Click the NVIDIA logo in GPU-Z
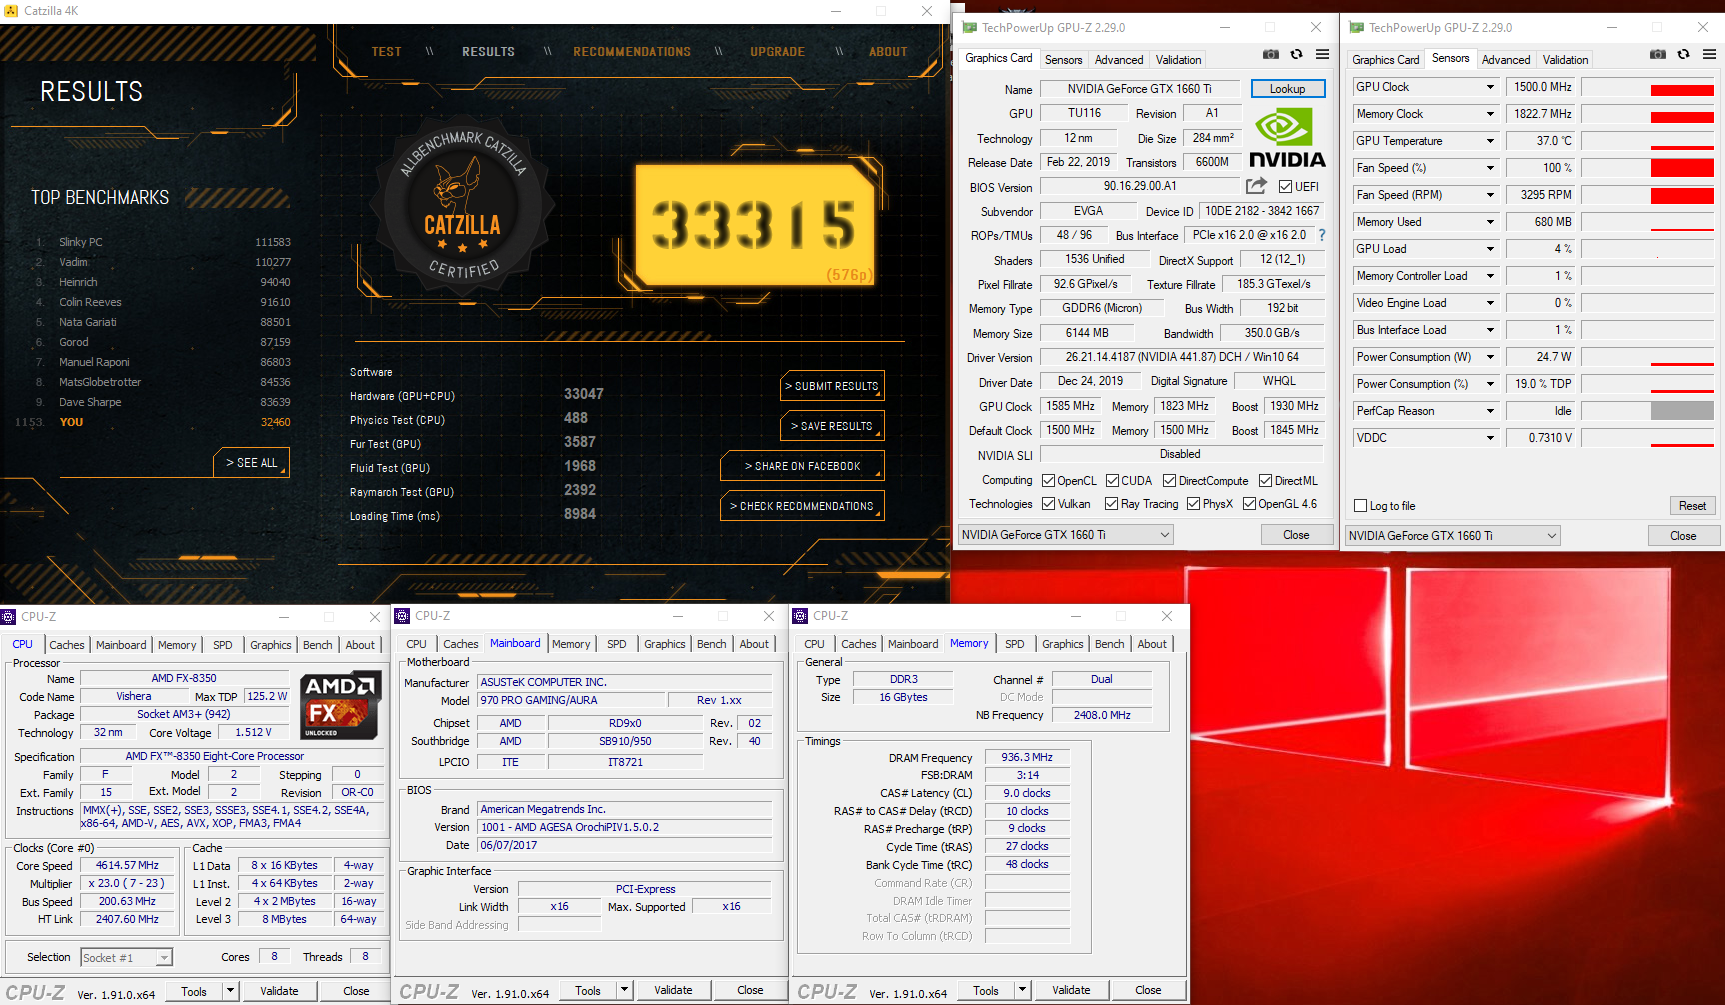Image resolution: width=1725 pixels, height=1005 pixels. coord(1287,138)
